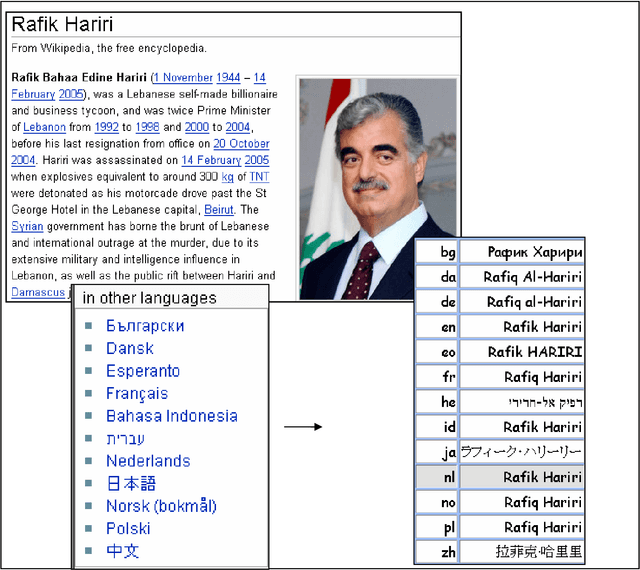The height and width of the screenshot is (570, 640).
Task: Open the 中文 language version
Action: (122, 551)
